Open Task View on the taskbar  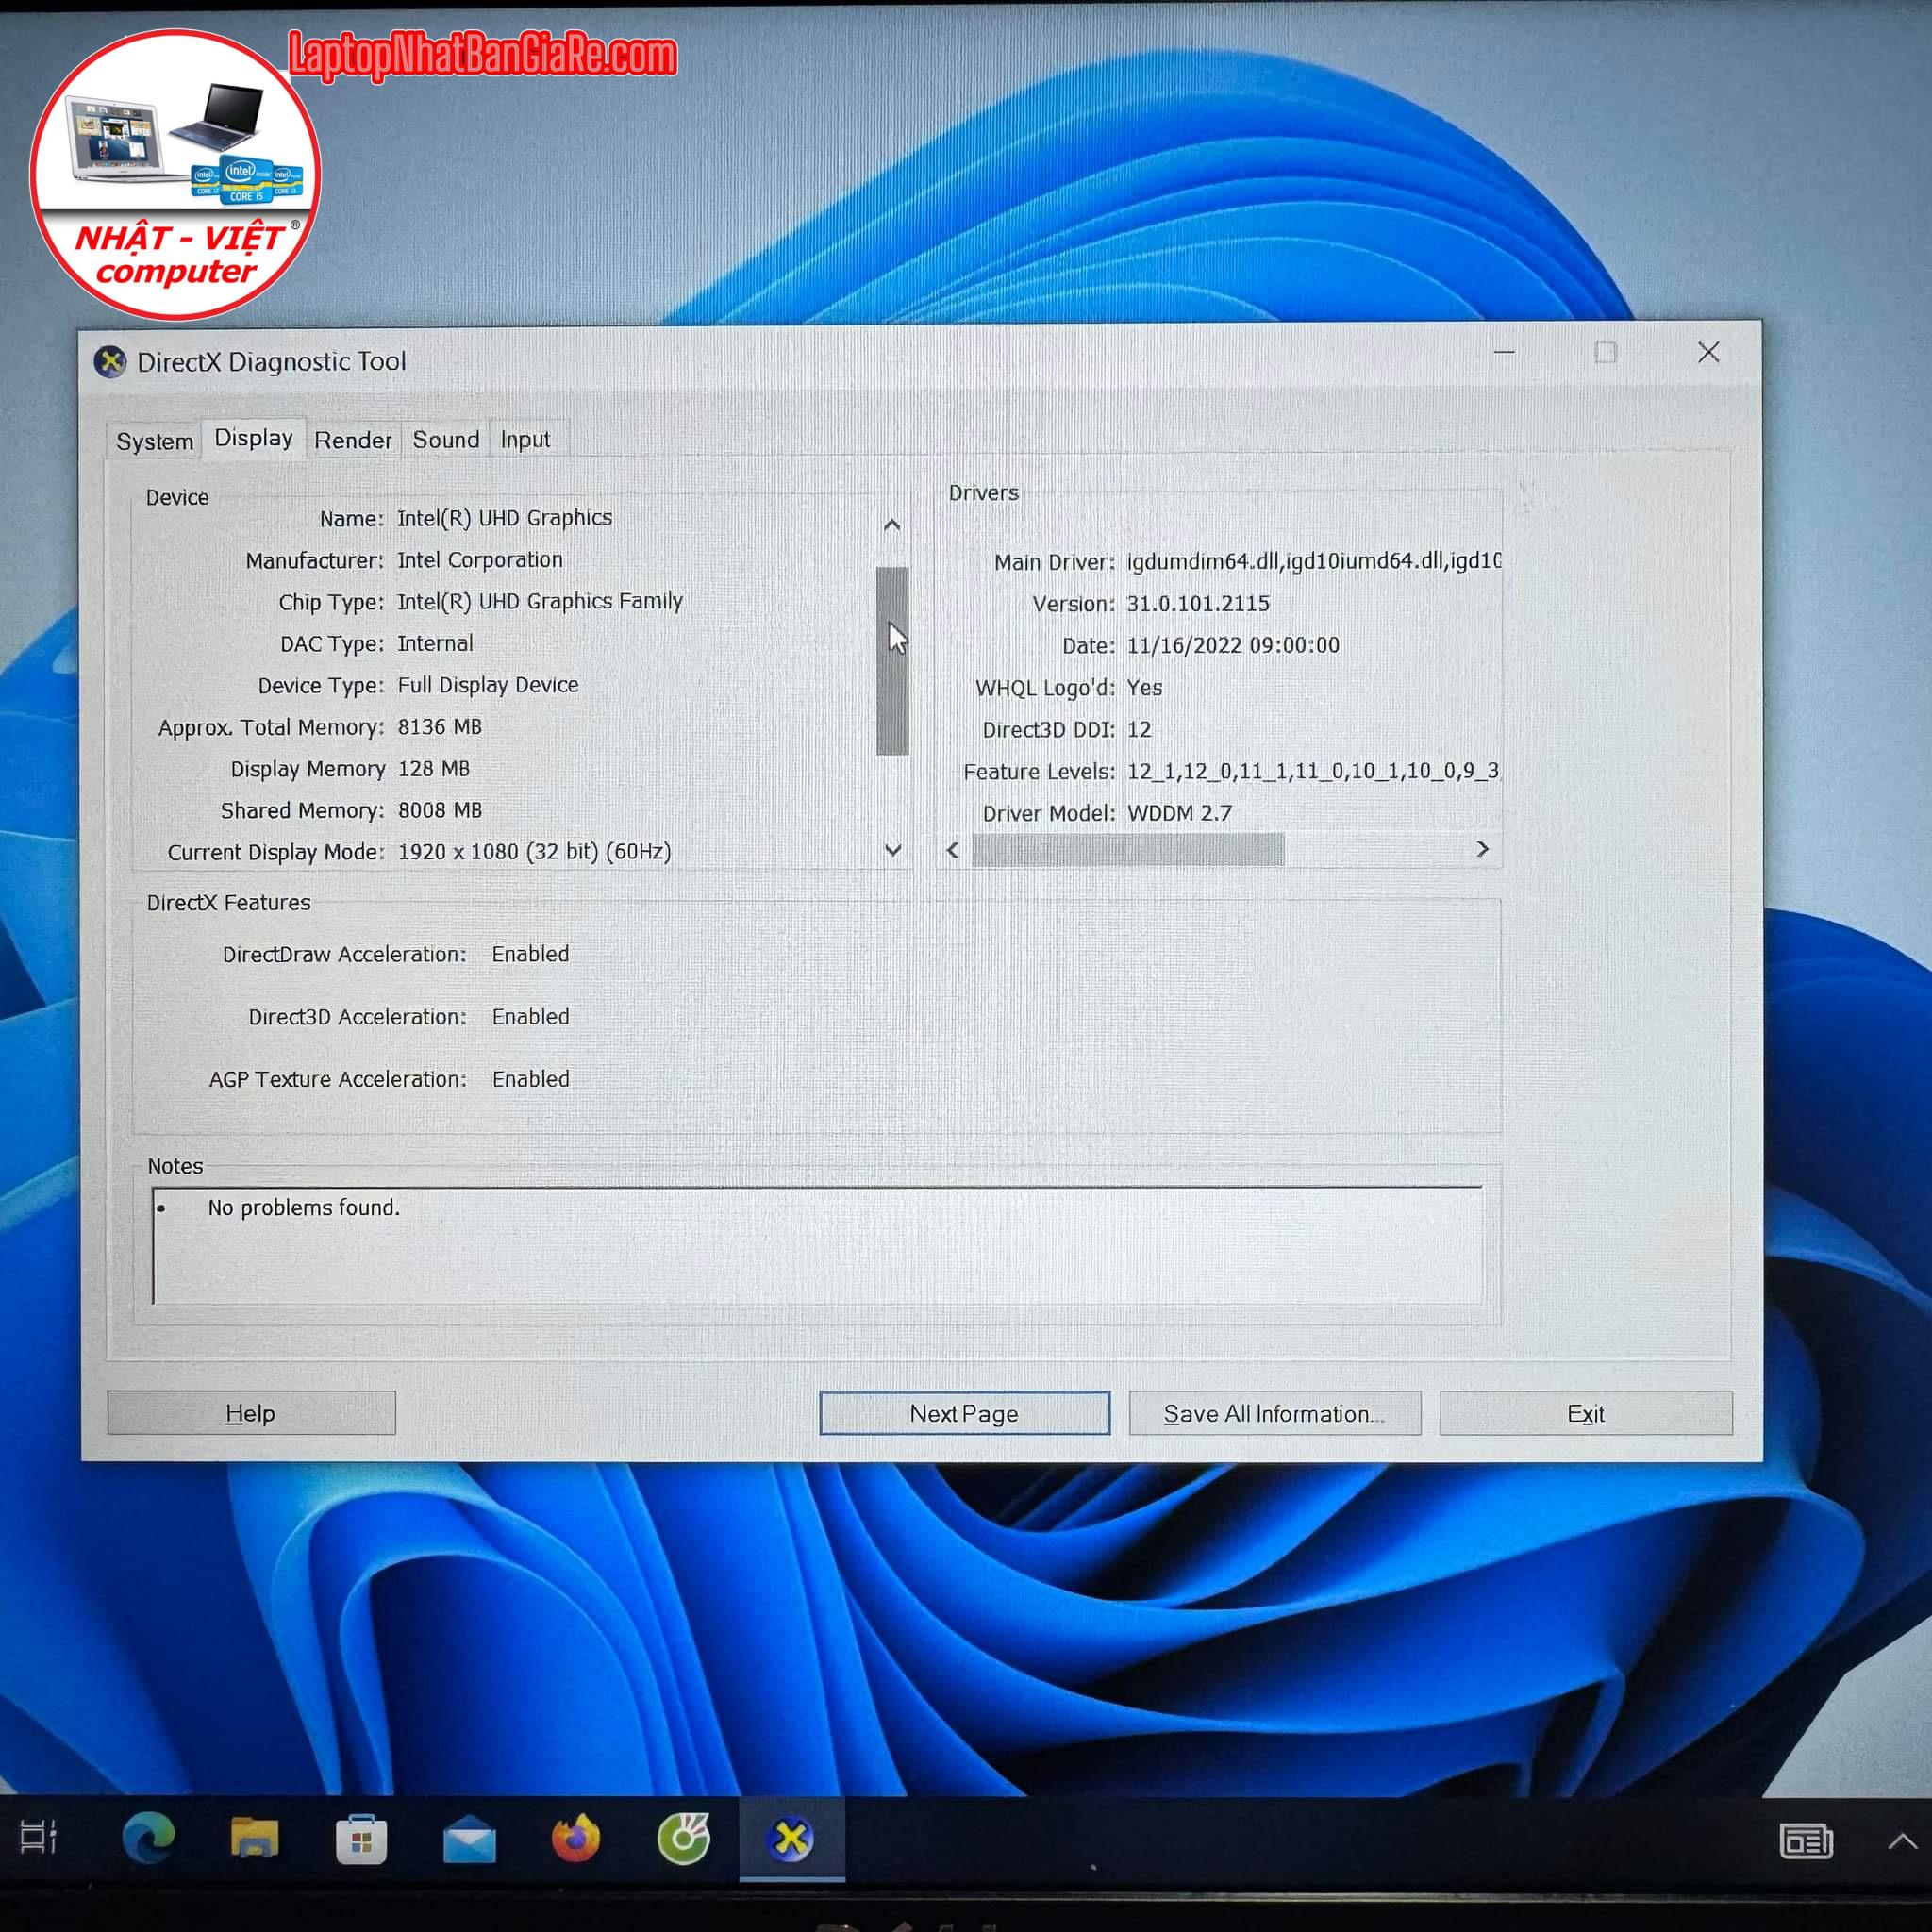39,1837
